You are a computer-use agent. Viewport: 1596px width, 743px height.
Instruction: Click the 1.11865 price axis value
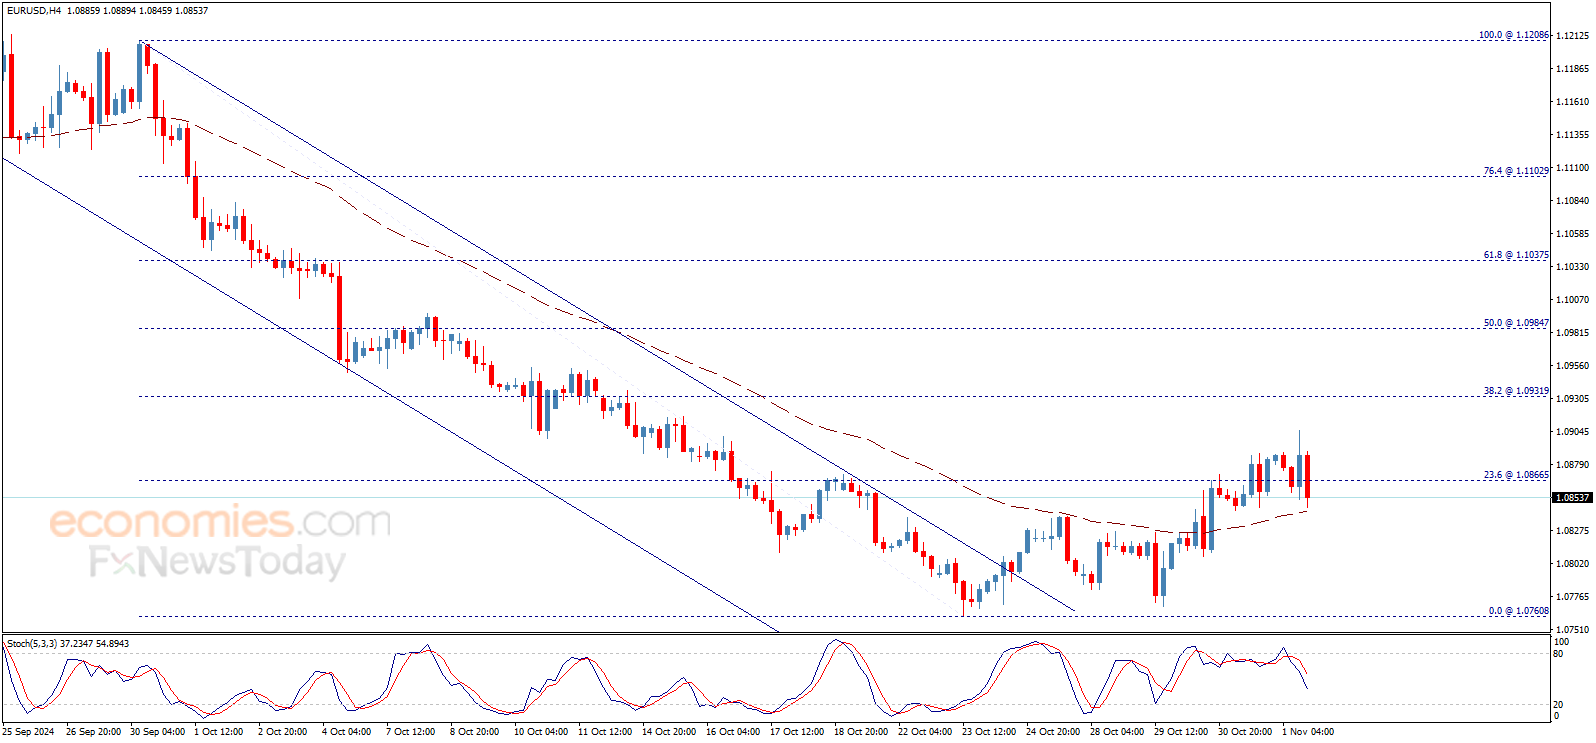[1572, 69]
